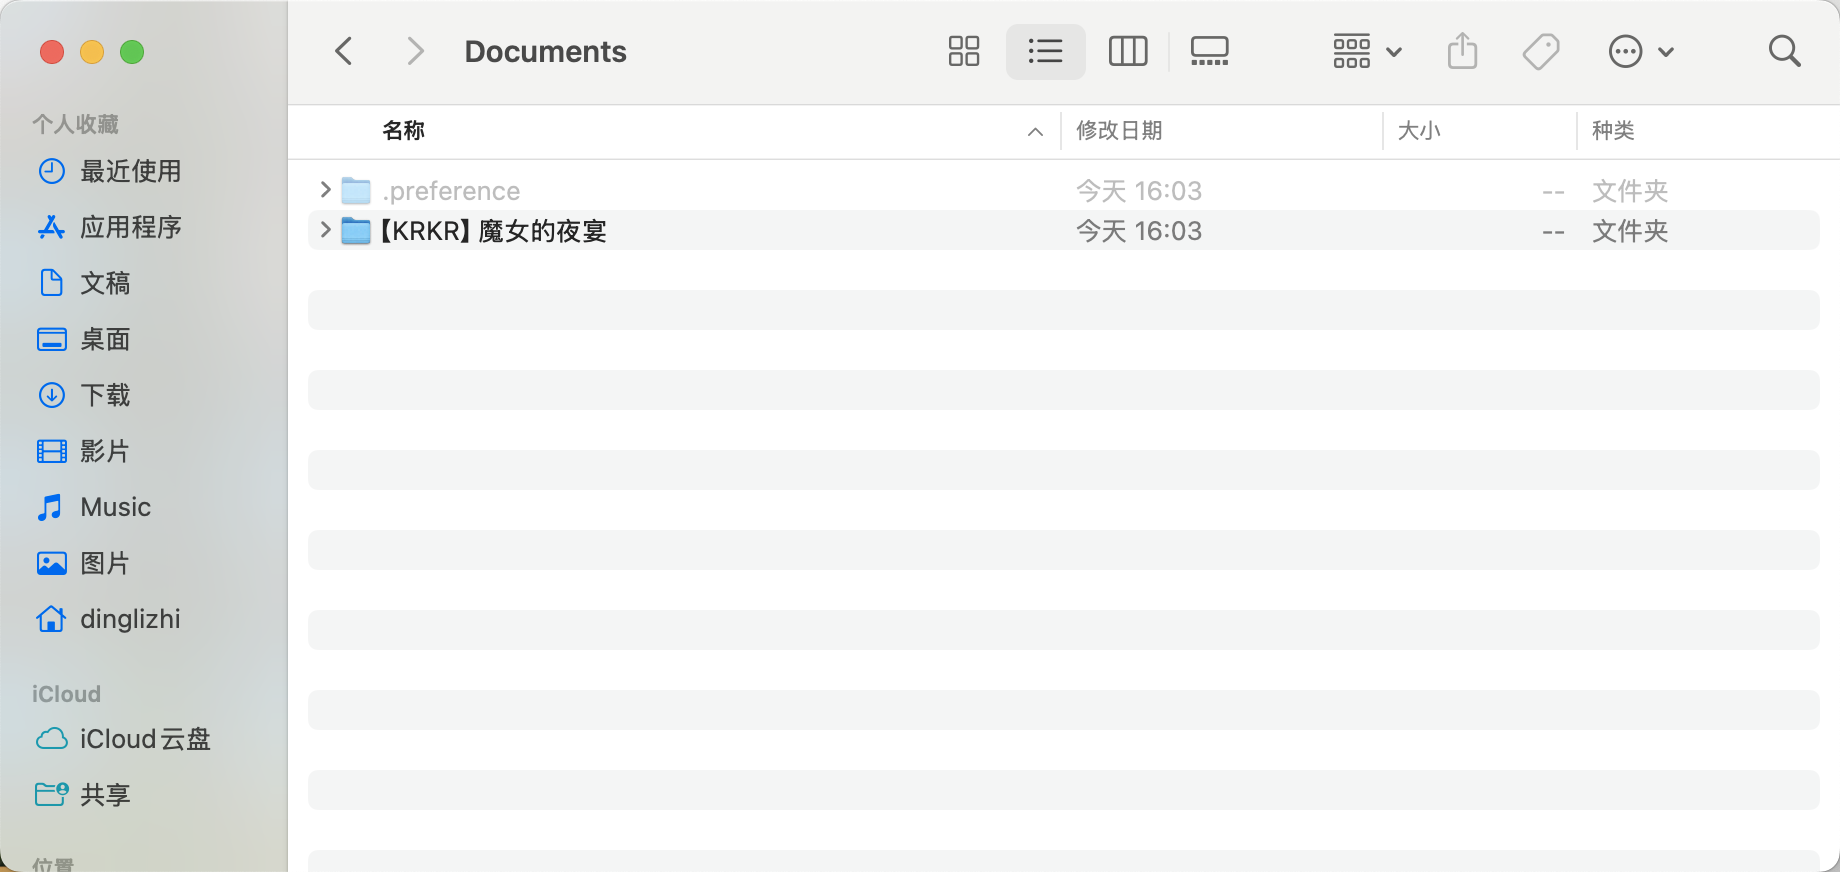Open 最近使用 in the sidebar
Viewport: 1840px width, 872px height.
pyautogui.click(x=130, y=171)
